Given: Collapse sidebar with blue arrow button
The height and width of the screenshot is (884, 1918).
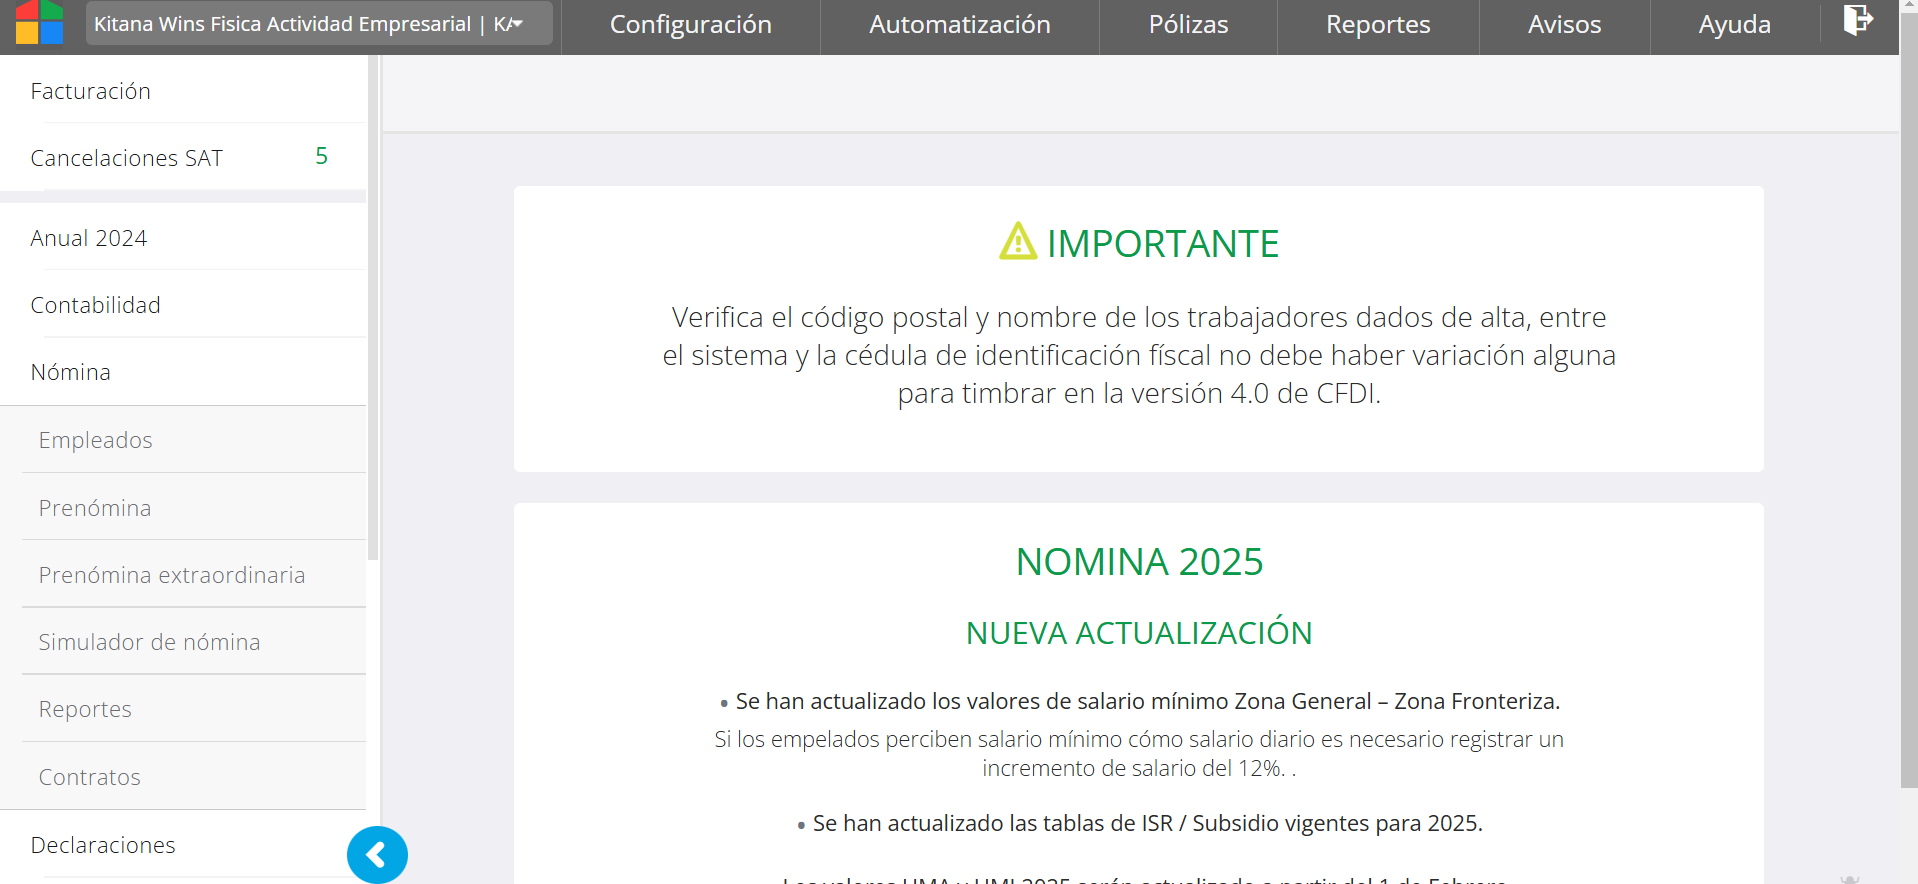Looking at the screenshot, I should tap(377, 855).
